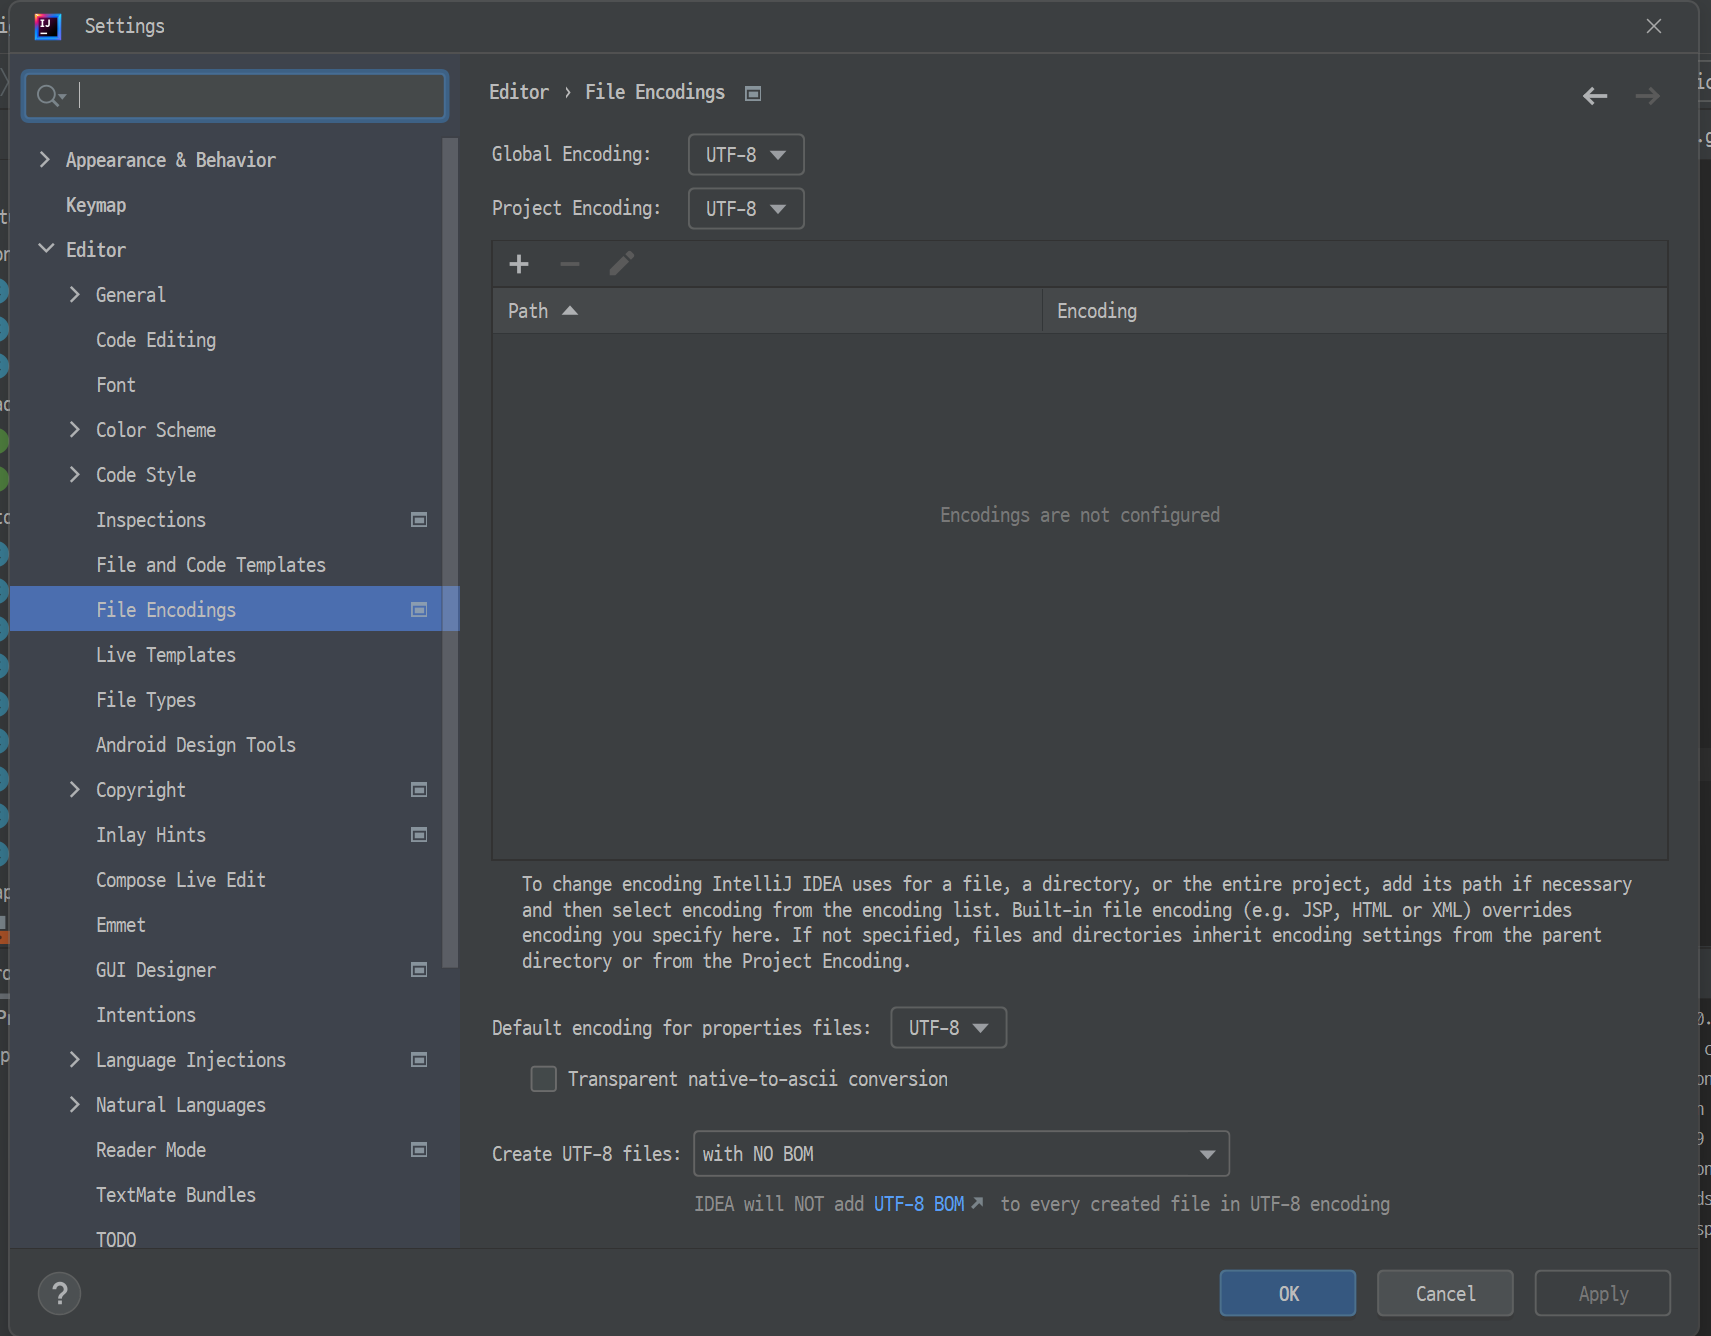1711x1336 pixels.
Task: Click the edit pencil icon
Action: point(621,264)
